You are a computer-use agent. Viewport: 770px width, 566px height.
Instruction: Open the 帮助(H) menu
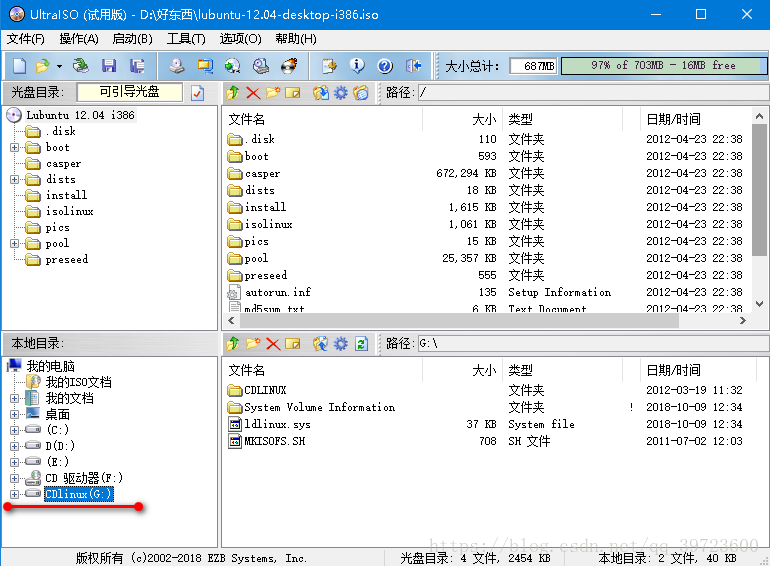(x=296, y=39)
